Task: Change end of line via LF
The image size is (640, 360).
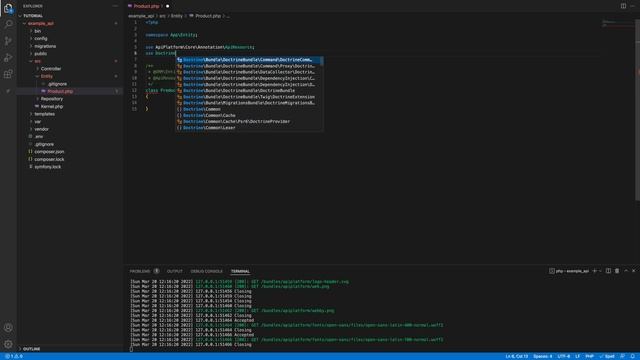Action: click(x=578, y=356)
